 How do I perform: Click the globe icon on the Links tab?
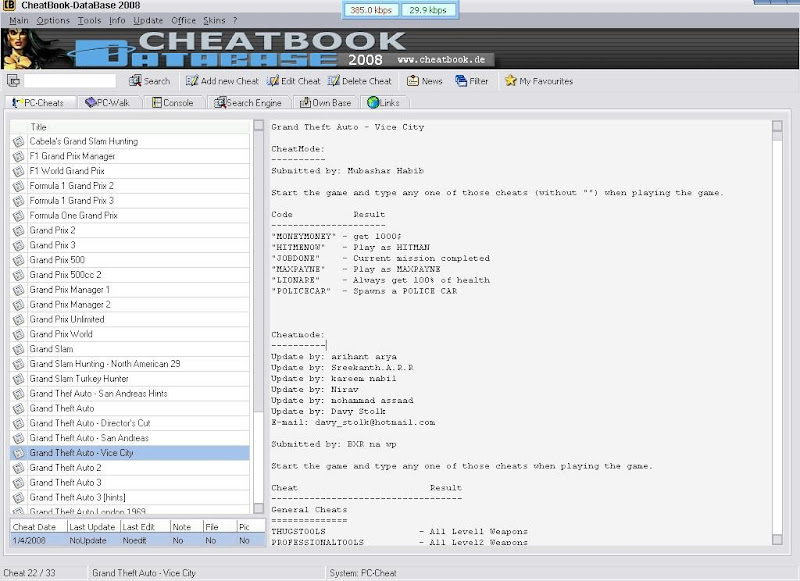[371, 101]
